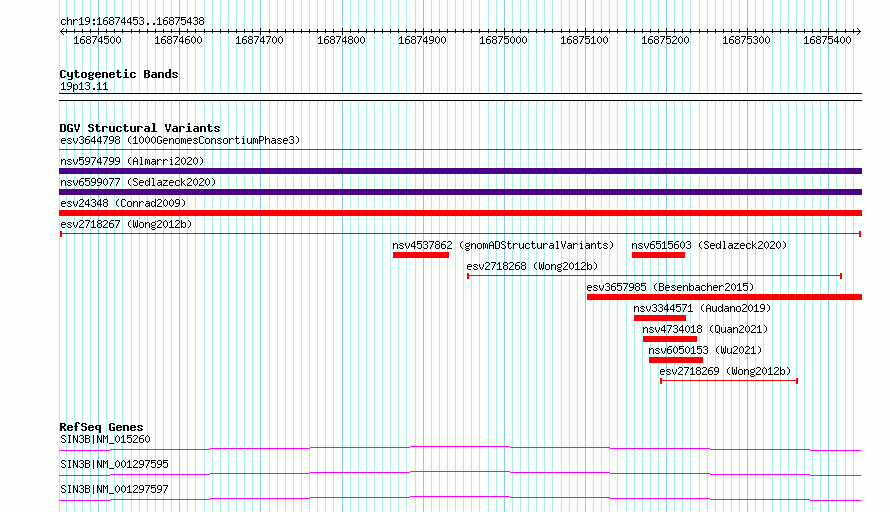Click the nsv6050153 Wu2021 variant bar
The width and height of the screenshot is (890, 512).
(x=676, y=360)
